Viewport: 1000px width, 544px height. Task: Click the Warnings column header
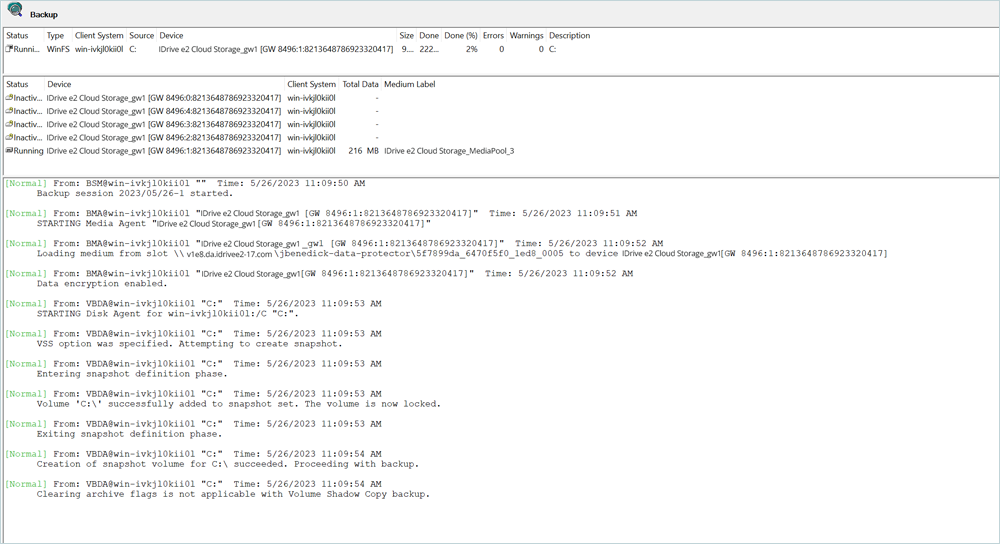coord(526,36)
